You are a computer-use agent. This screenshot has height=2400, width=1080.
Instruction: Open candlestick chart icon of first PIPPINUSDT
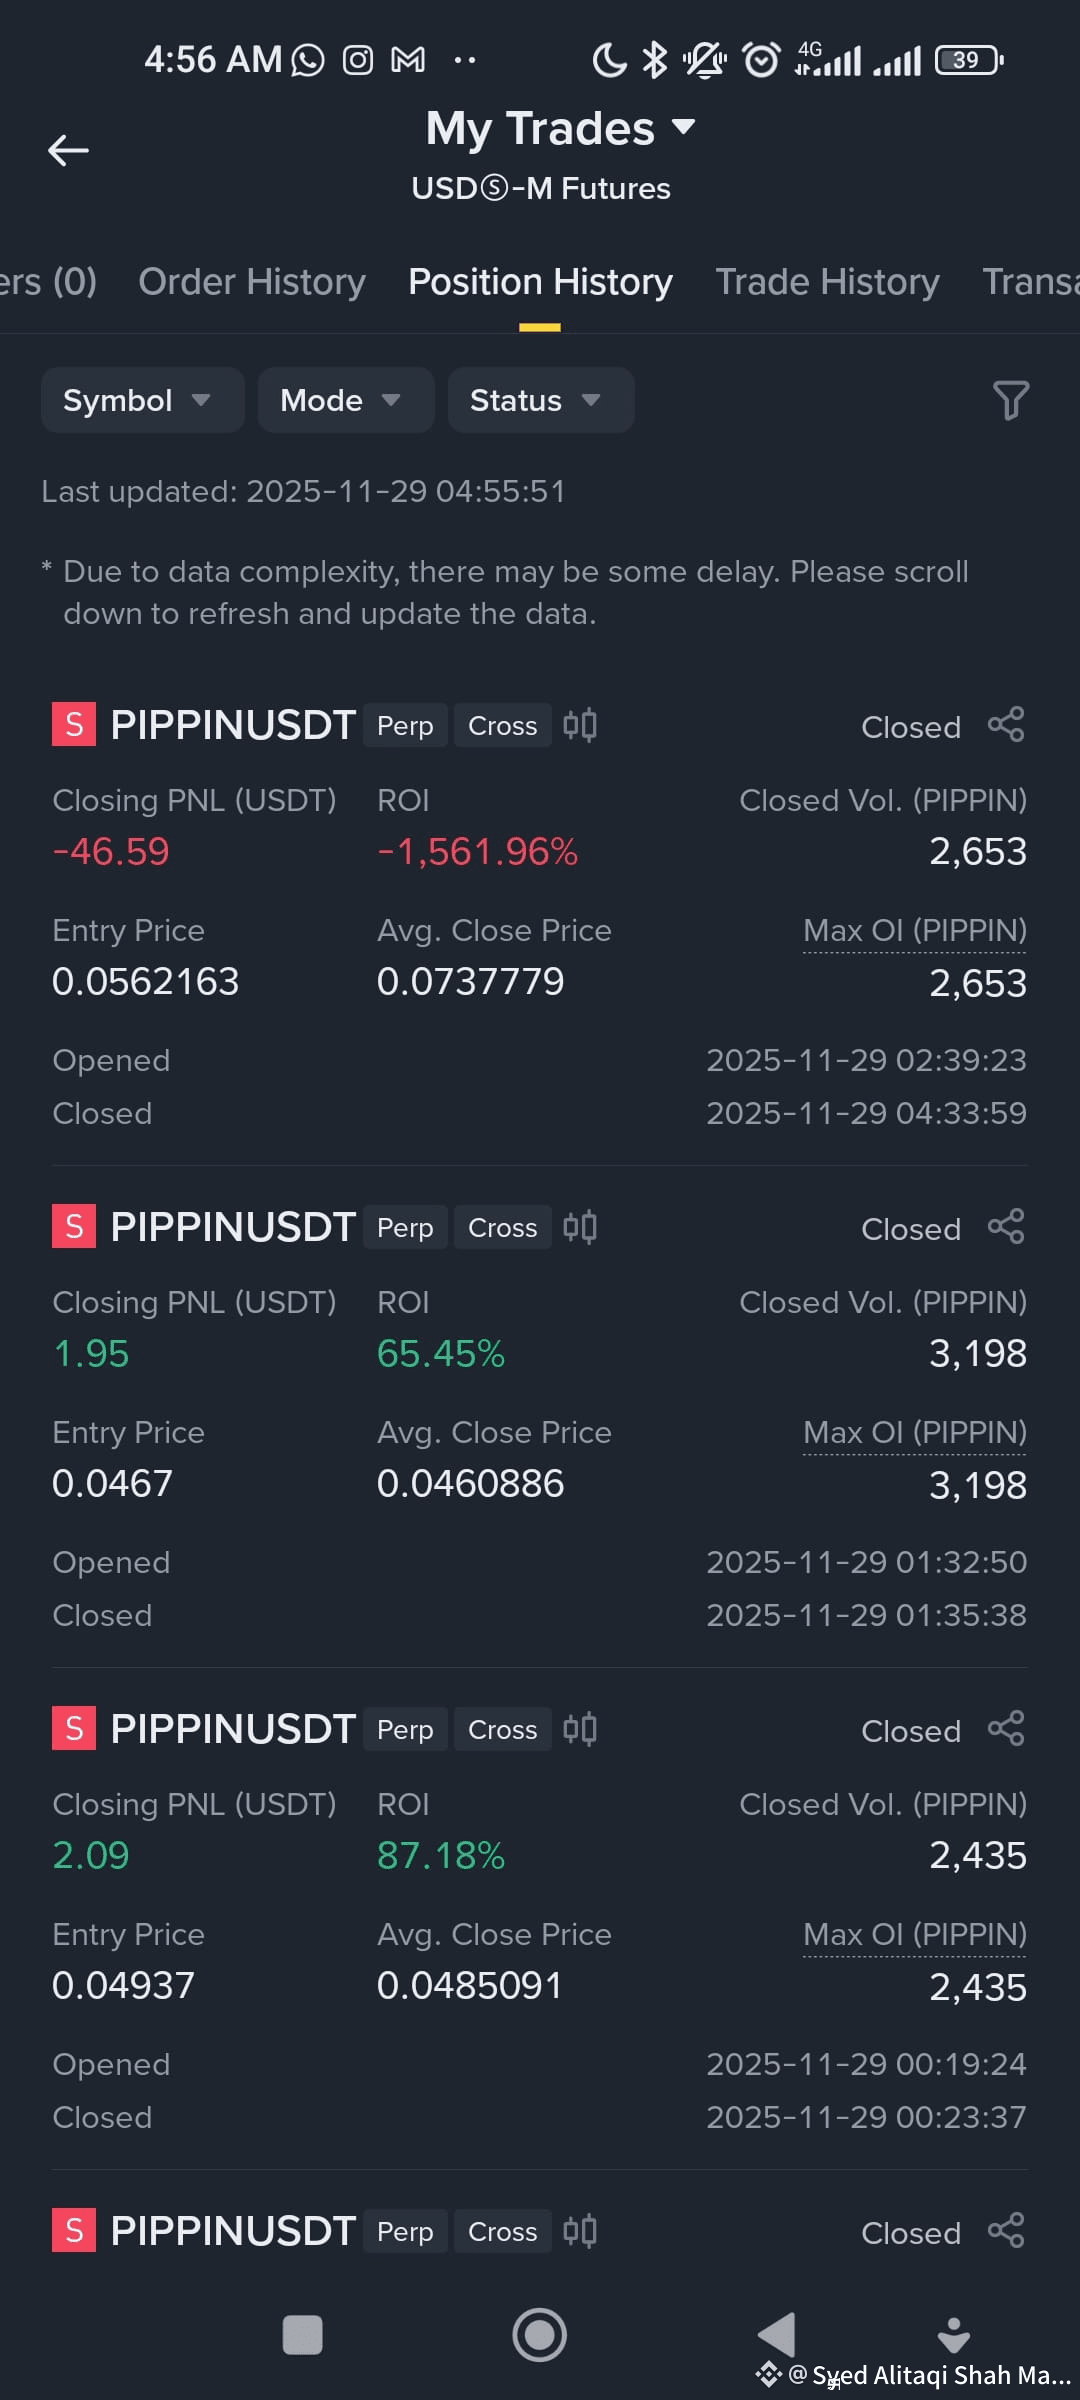click(580, 725)
